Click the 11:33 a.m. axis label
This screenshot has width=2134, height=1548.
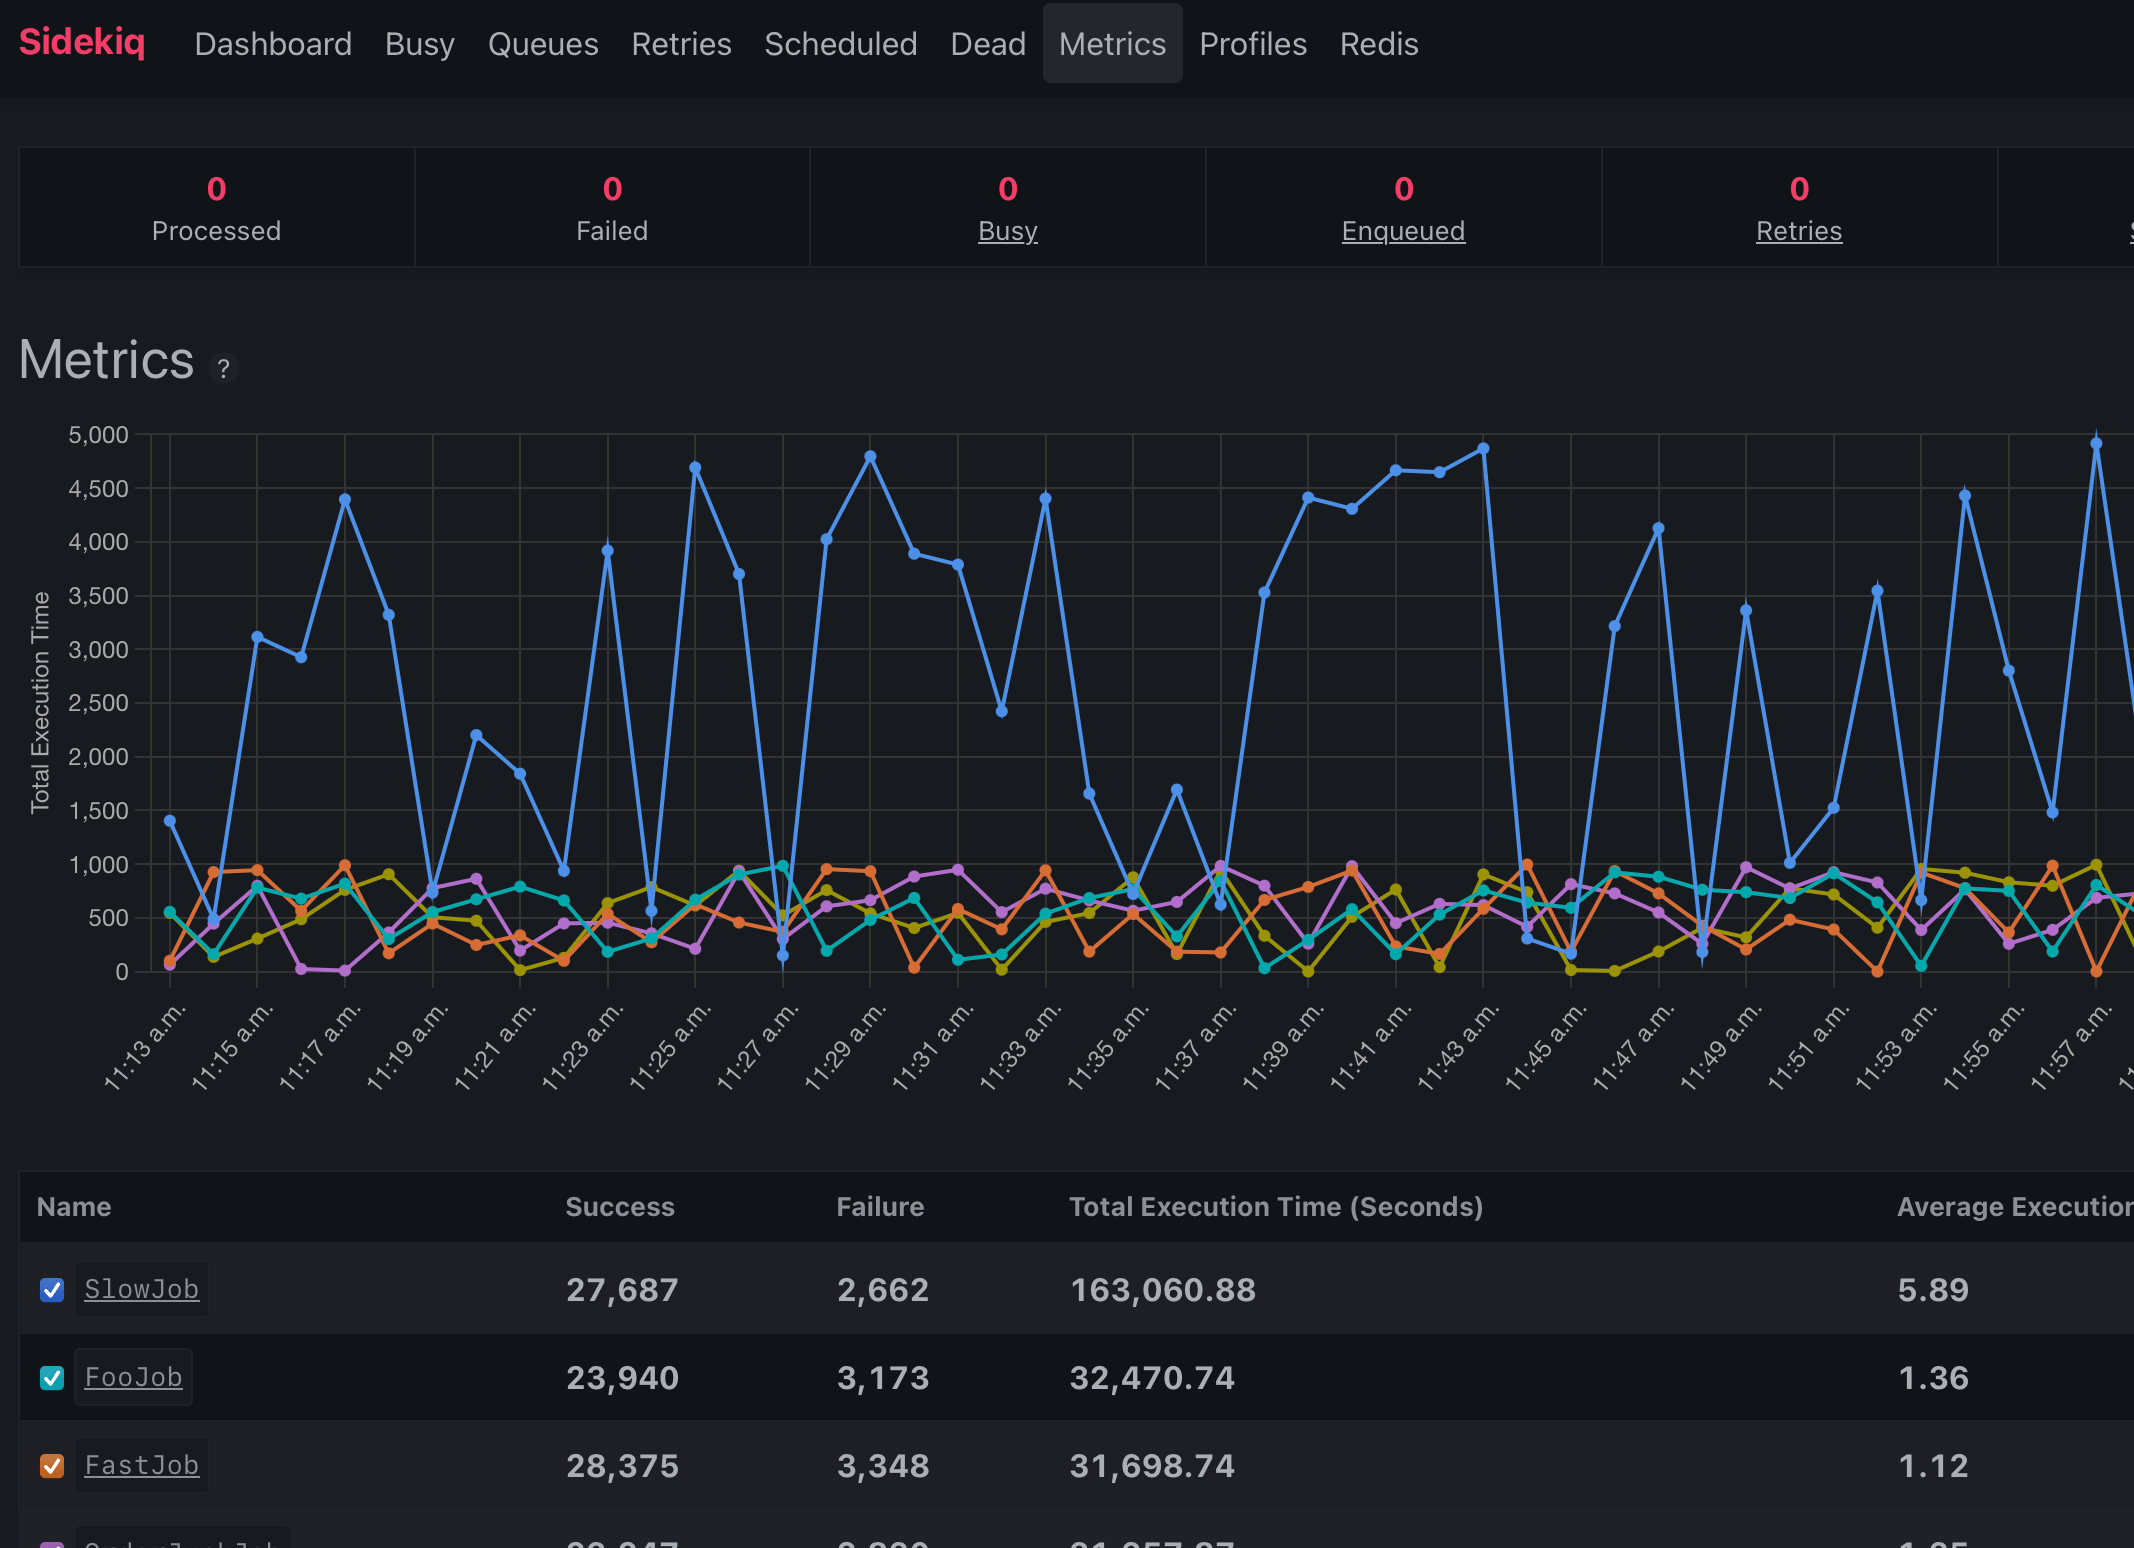pos(1020,1046)
